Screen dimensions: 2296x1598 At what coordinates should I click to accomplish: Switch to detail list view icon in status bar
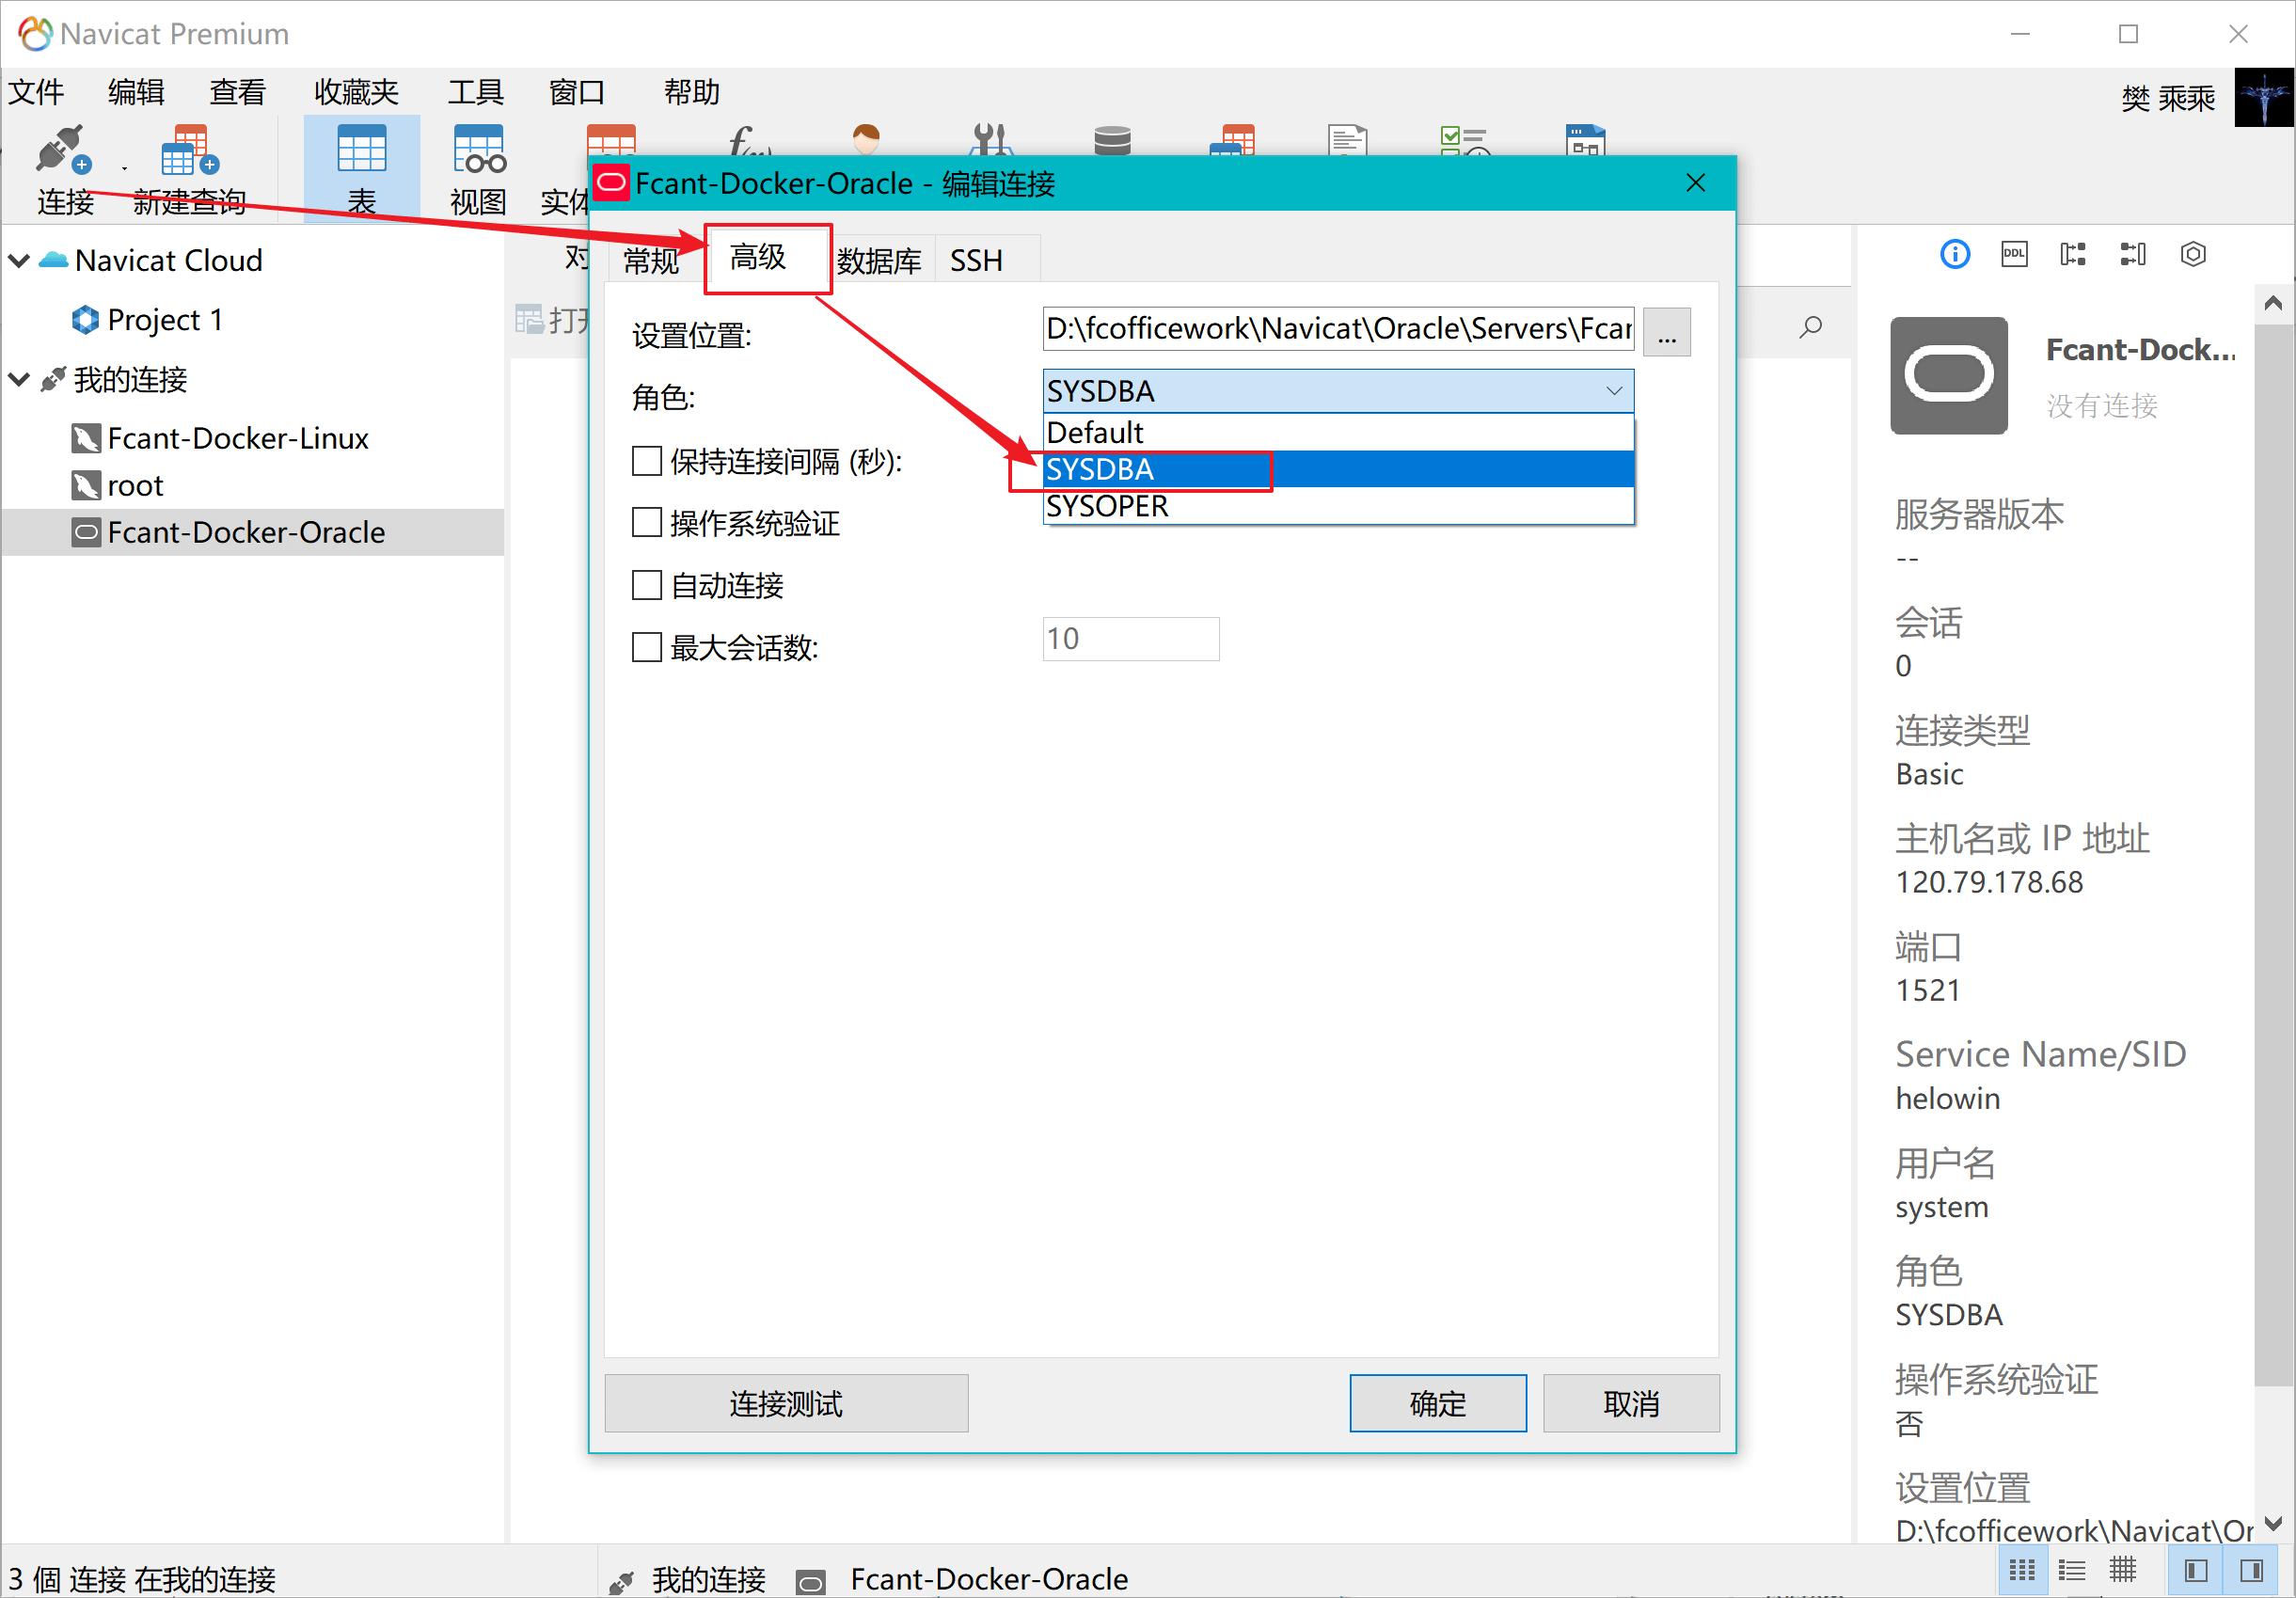(2071, 1571)
